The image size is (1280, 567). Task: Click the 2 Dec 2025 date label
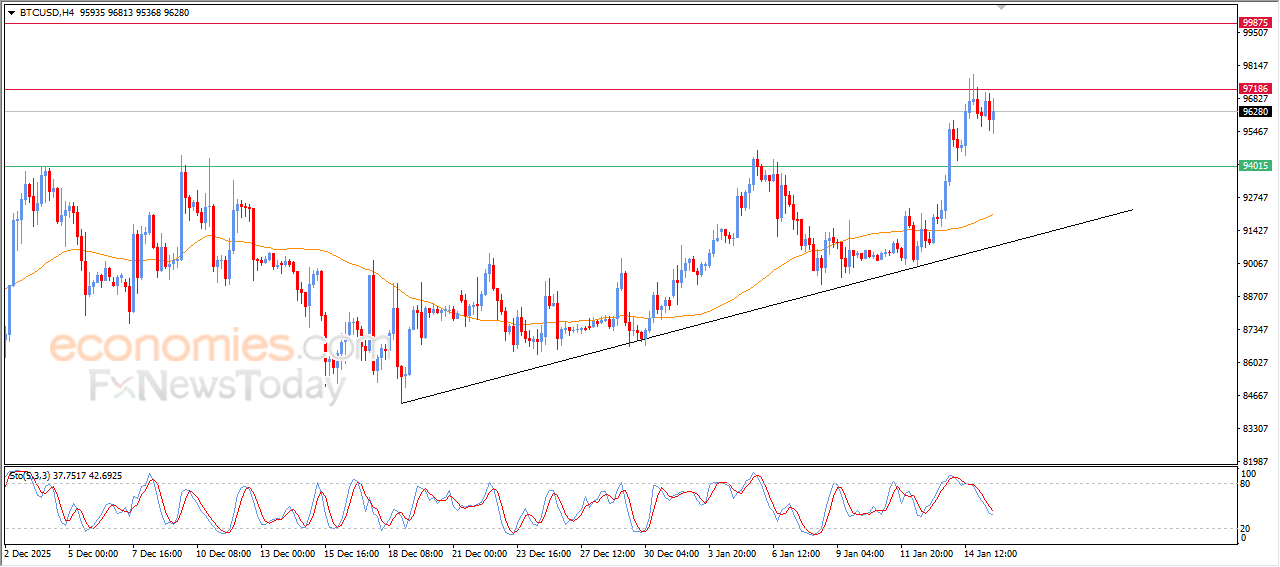(x=27, y=553)
